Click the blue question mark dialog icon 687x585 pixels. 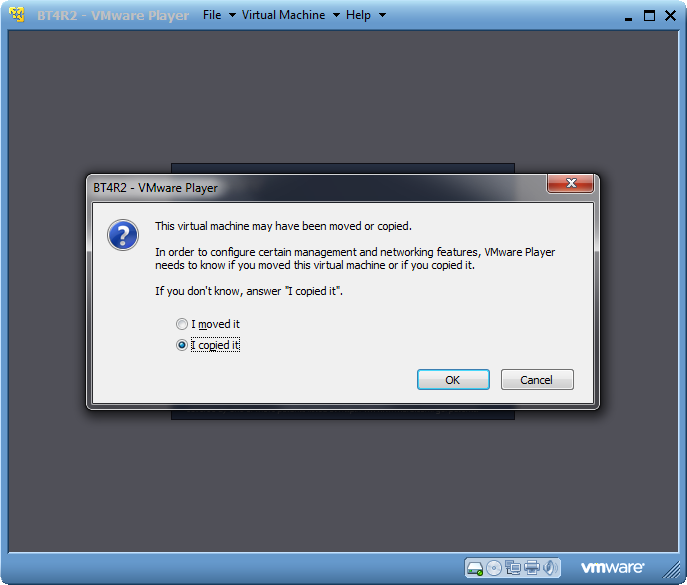pyautogui.click(x=123, y=235)
